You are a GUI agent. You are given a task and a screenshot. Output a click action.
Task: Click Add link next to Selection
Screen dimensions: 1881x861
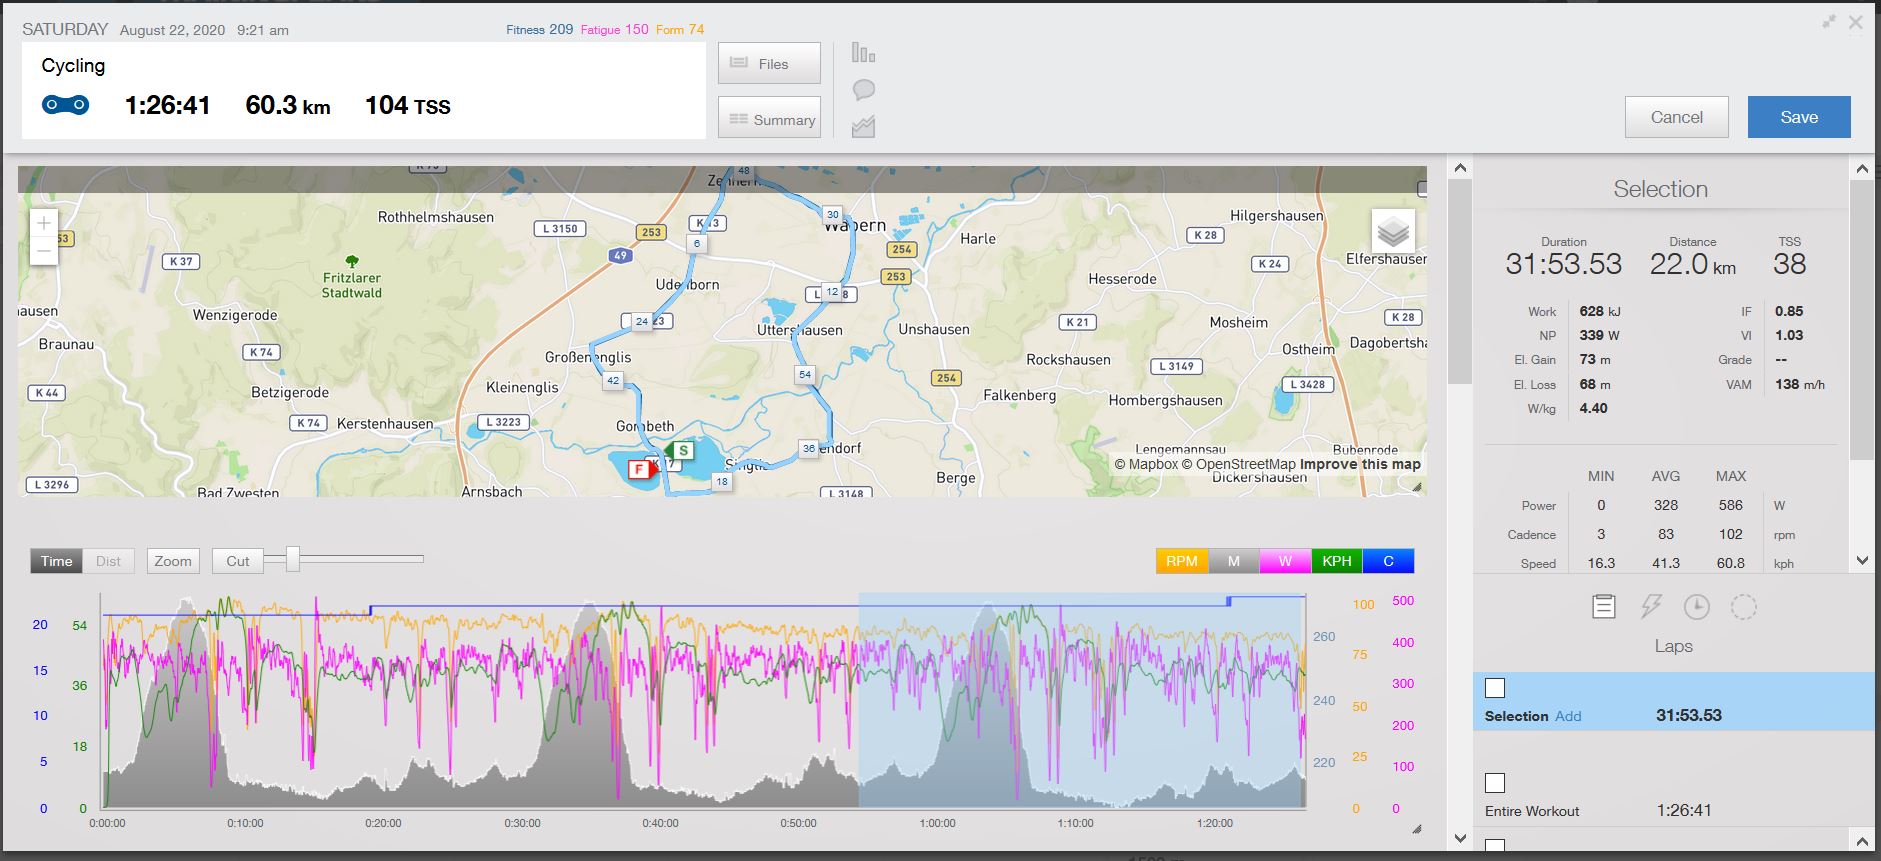point(1568,716)
